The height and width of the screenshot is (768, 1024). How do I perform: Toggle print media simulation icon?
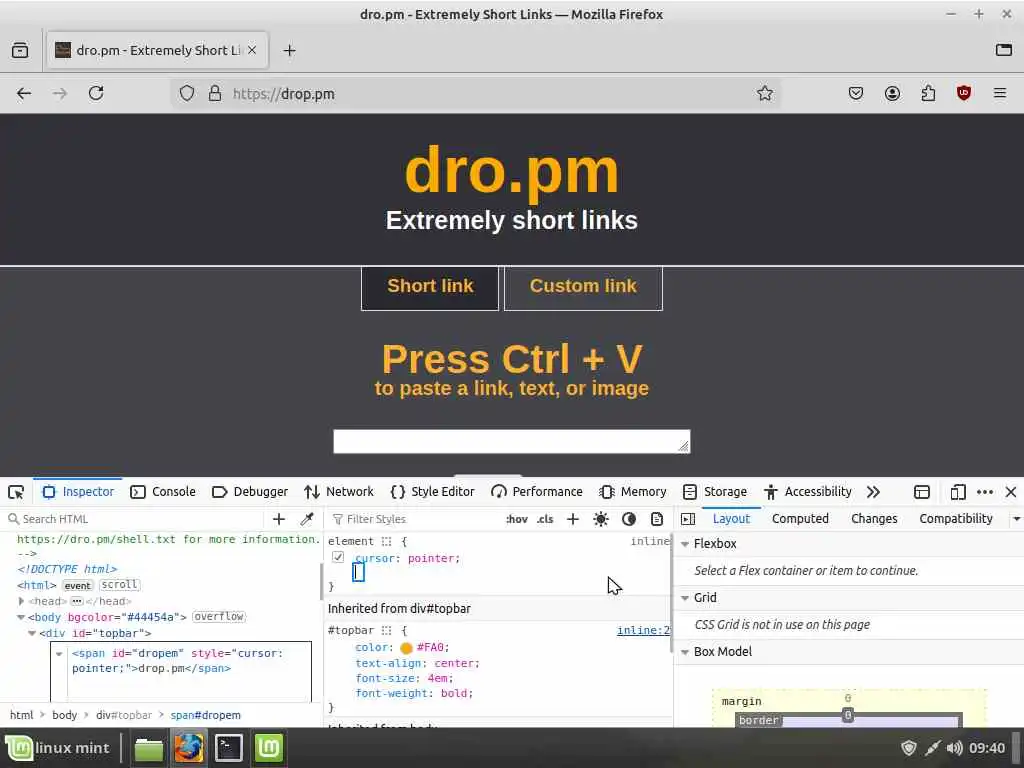click(657, 519)
